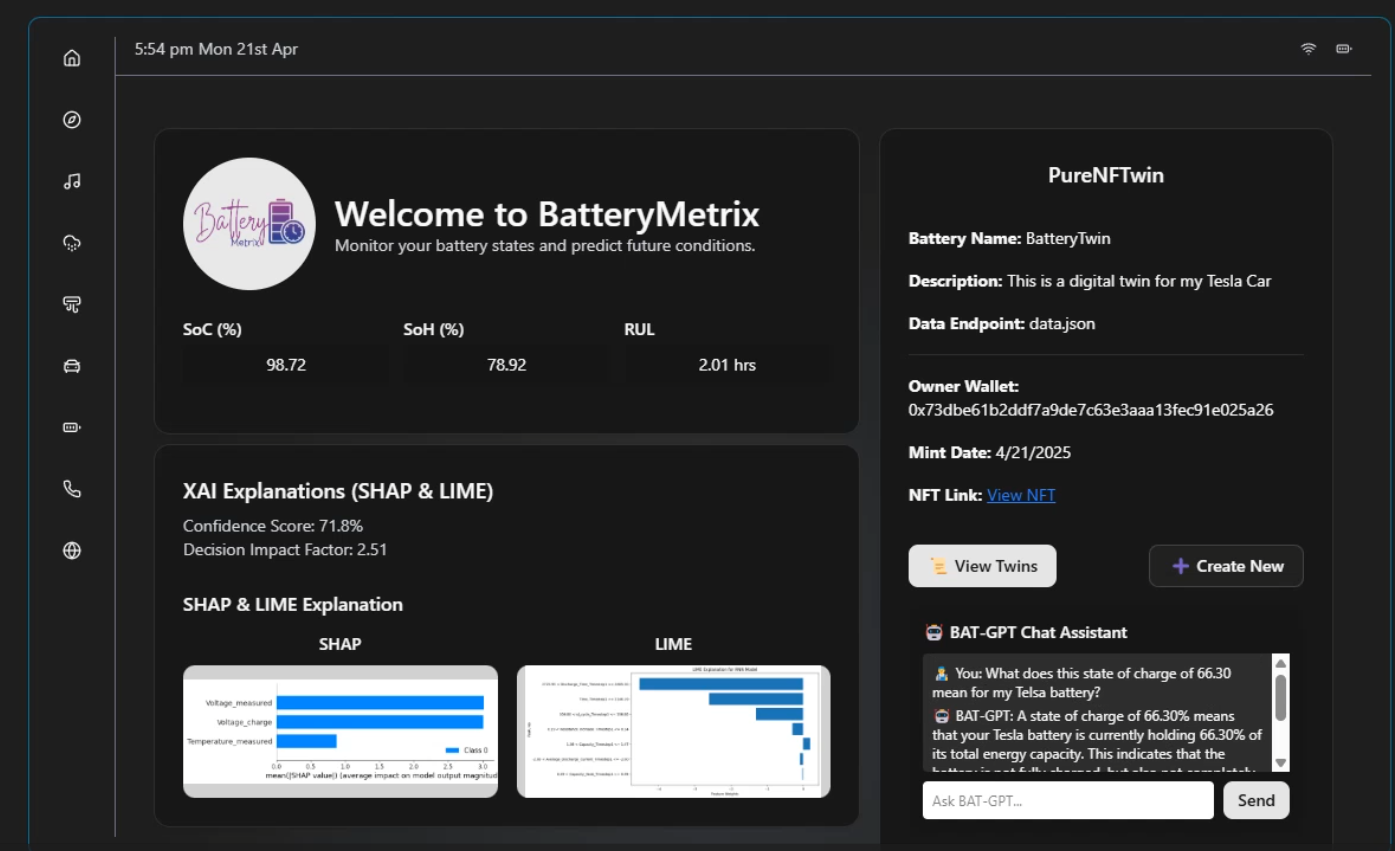Viewport: 1395px width, 851px height.
Task: Click the owner wallet address
Action: click(x=1091, y=410)
